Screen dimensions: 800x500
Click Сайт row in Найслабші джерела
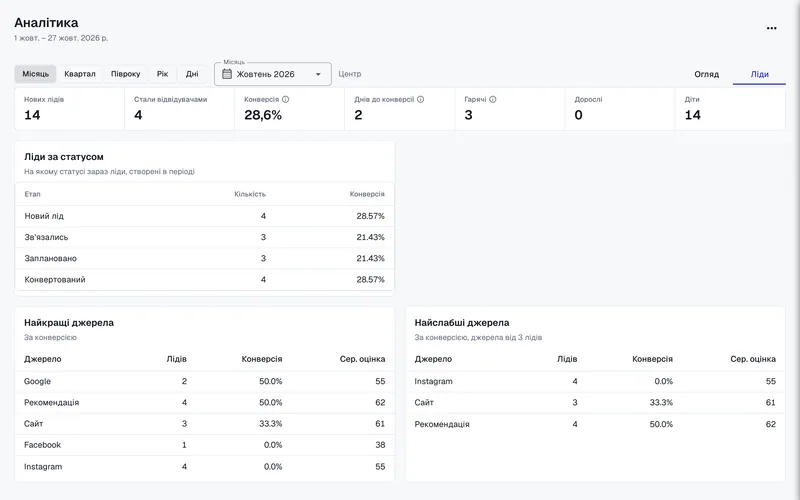click(x=595, y=403)
